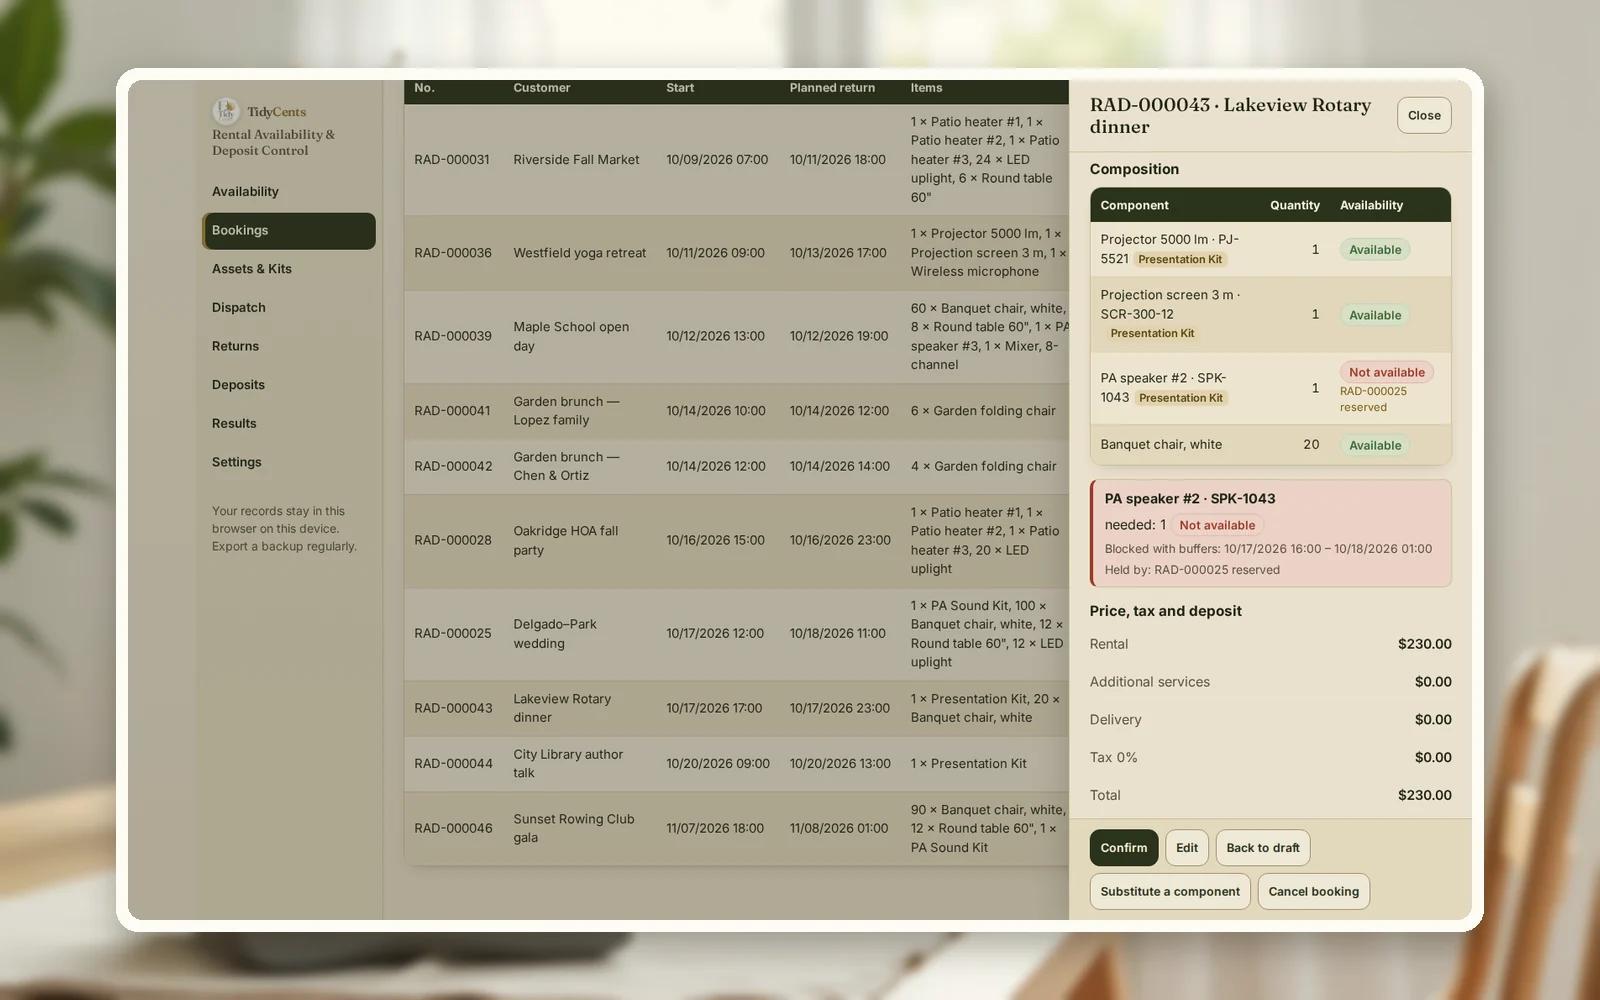Image resolution: width=1600 pixels, height=1000 pixels.
Task: Select the Projector 5000 lm component row
Action: point(1270,250)
